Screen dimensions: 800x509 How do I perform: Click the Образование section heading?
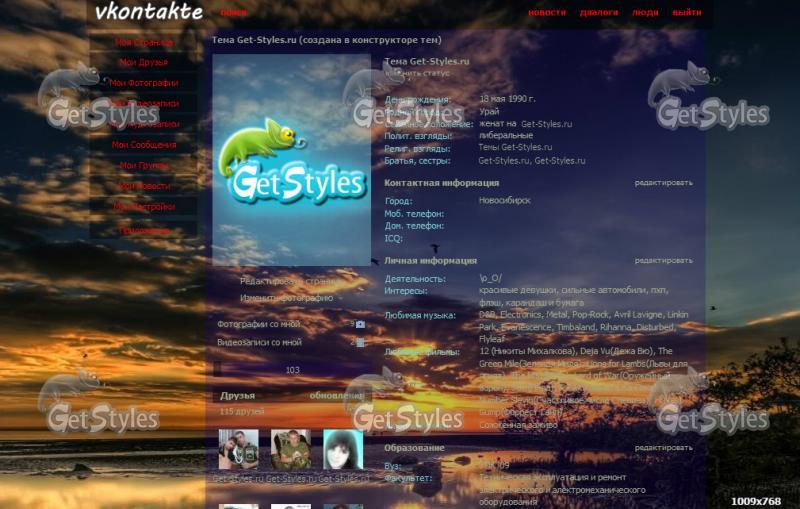point(414,448)
